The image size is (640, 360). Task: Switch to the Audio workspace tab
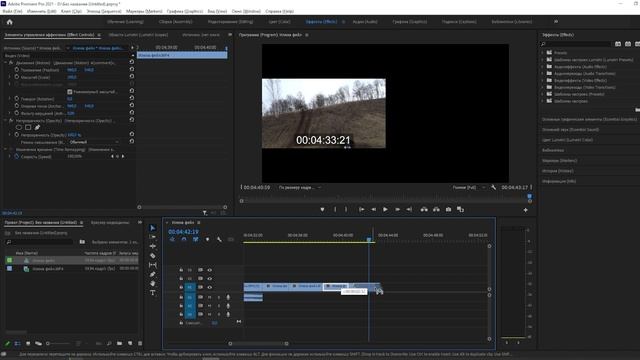(x=365, y=22)
